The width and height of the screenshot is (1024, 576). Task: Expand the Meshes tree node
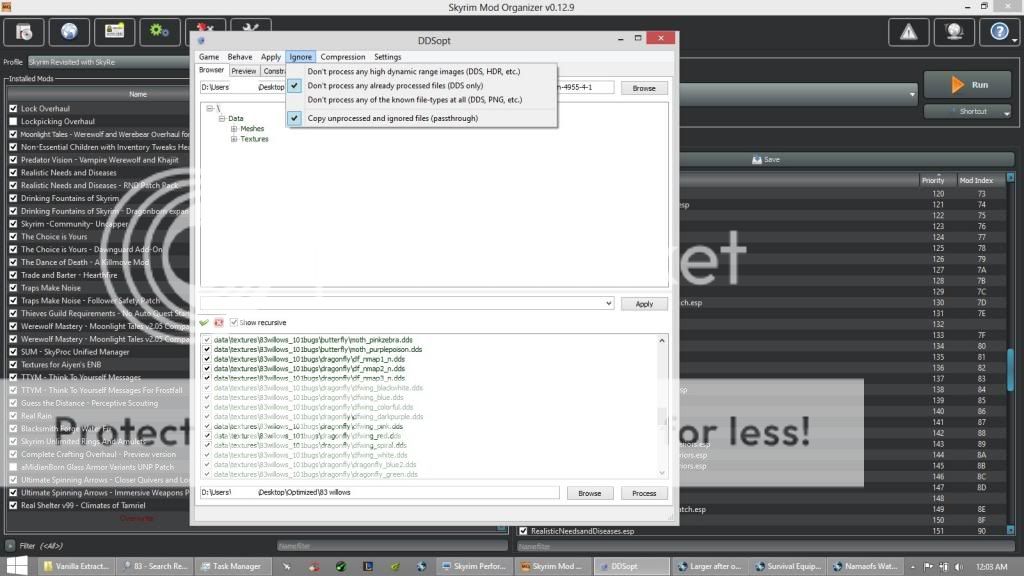click(x=234, y=129)
